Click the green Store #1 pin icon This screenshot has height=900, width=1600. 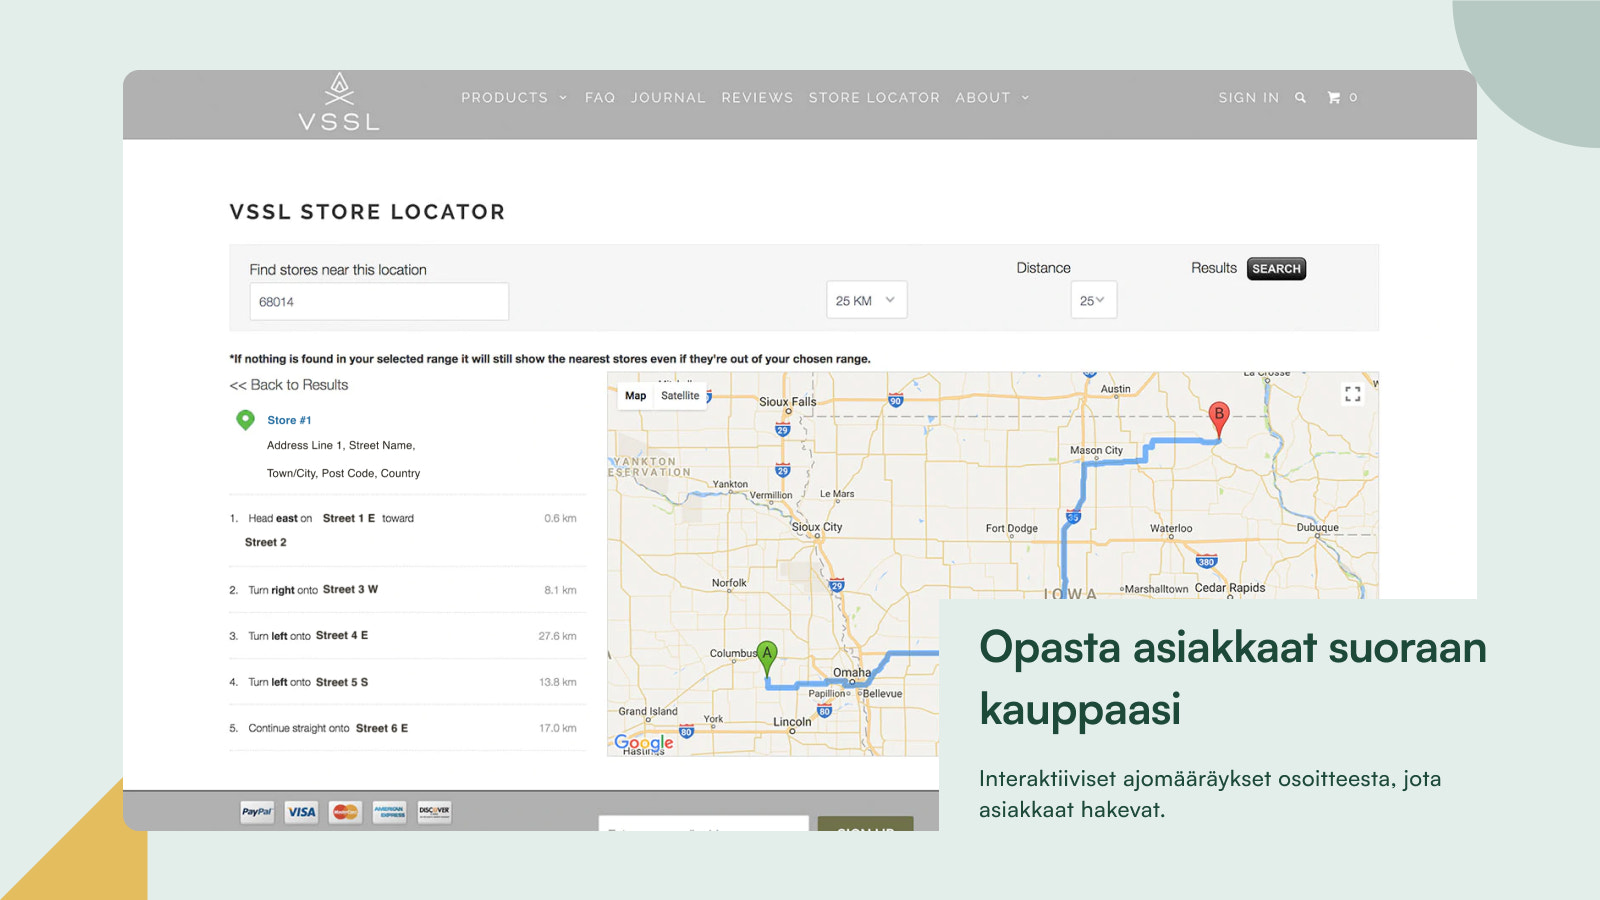click(245, 420)
